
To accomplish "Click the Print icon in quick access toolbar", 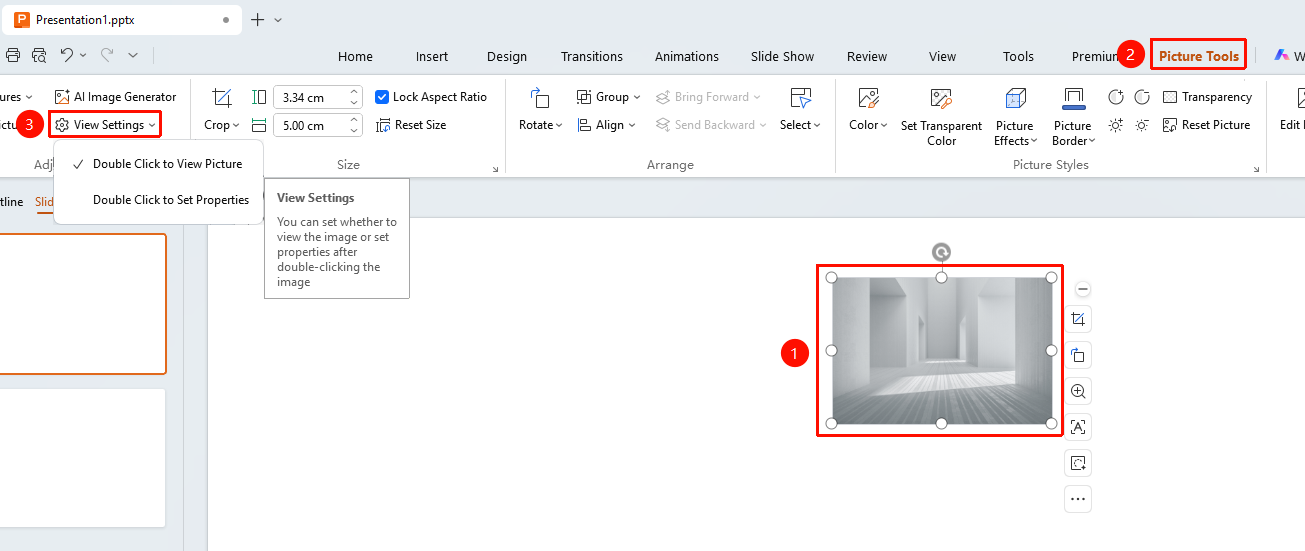I will (13, 55).
